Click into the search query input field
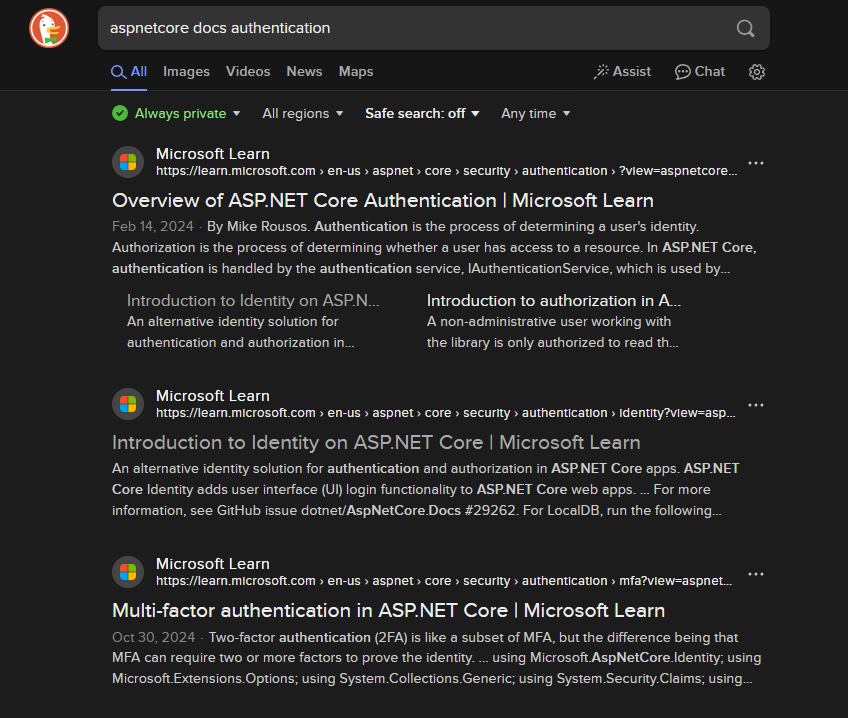 [x=400, y=28]
